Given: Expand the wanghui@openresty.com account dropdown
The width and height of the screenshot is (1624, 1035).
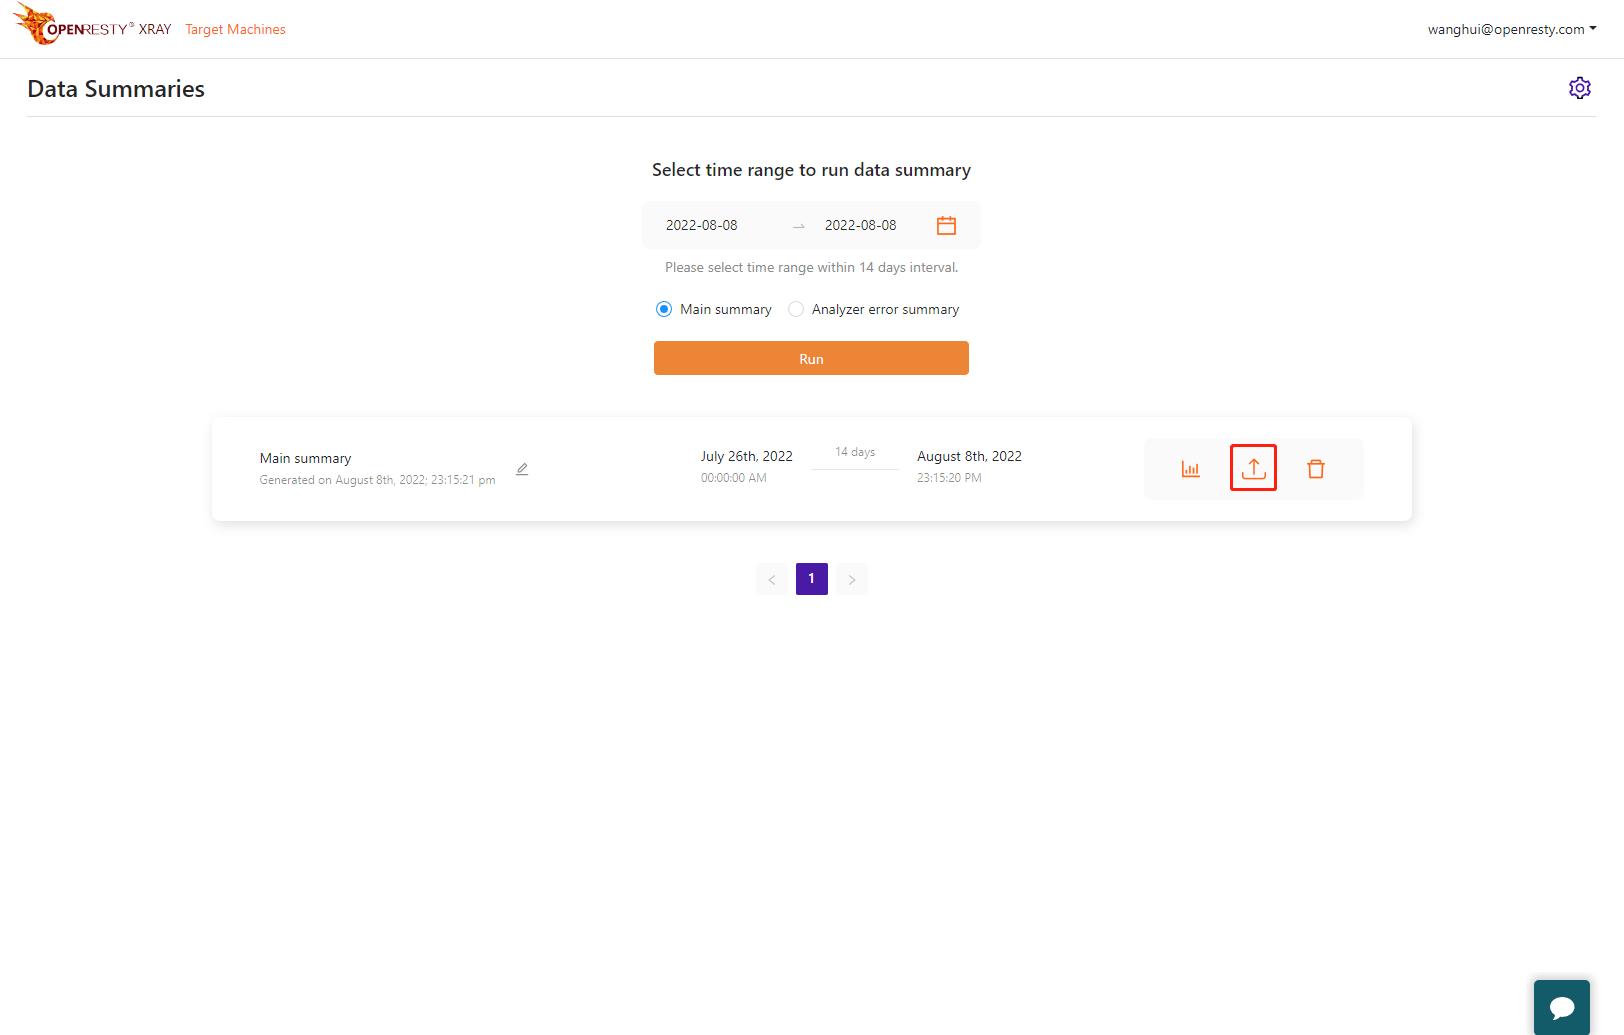Looking at the screenshot, I should (x=1511, y=29).
